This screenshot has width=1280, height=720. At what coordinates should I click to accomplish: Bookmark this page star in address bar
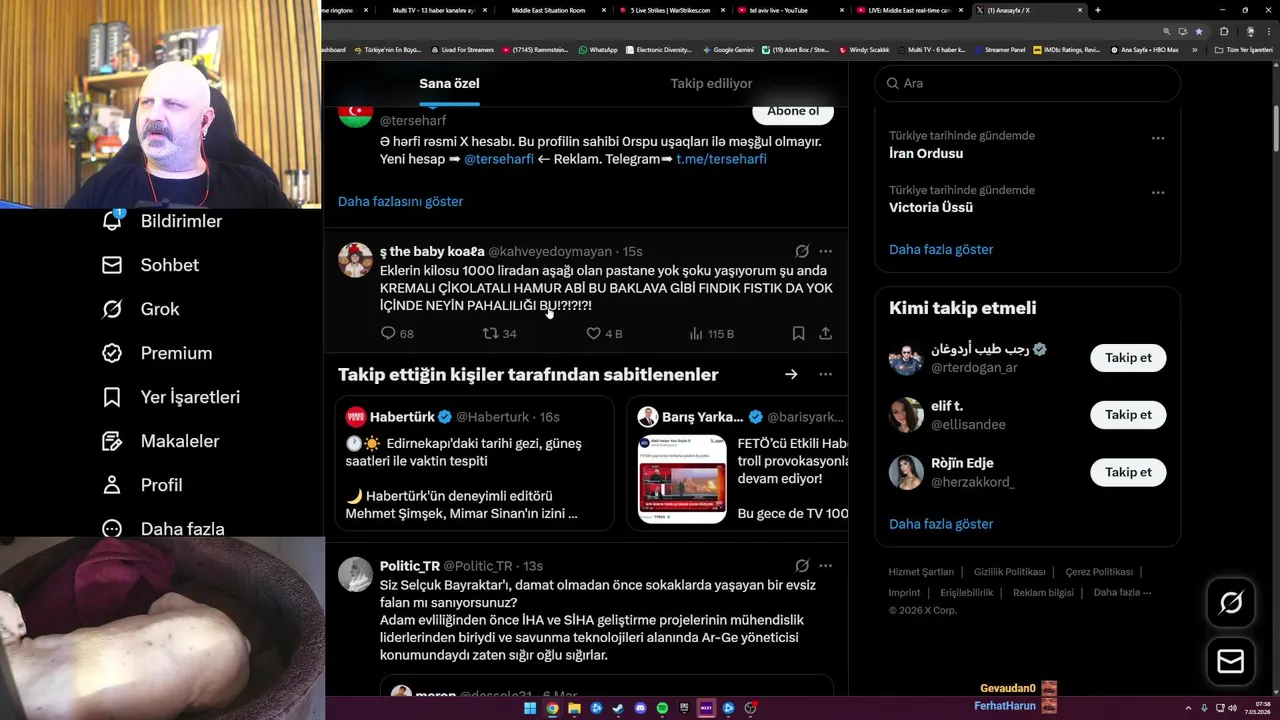1199,31
